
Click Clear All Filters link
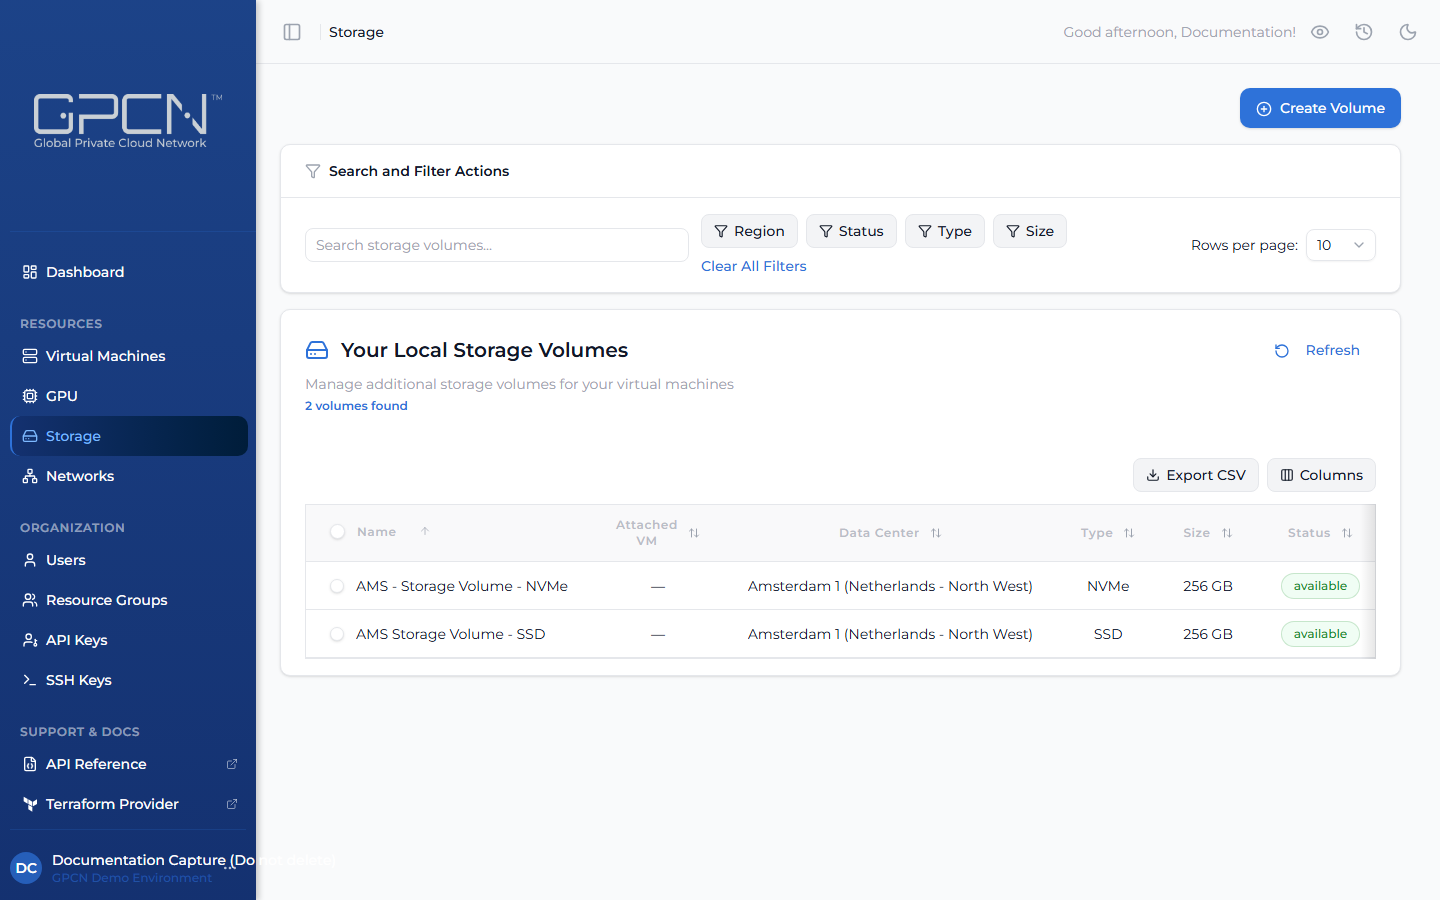[x=754, y=266]
